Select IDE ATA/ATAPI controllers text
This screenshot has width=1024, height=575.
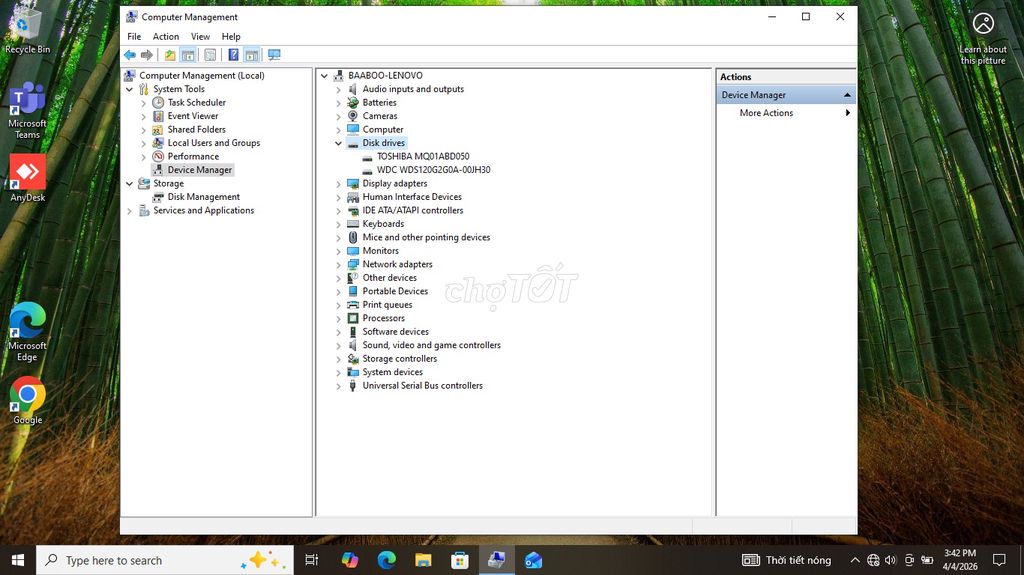(x=413, y=210)
